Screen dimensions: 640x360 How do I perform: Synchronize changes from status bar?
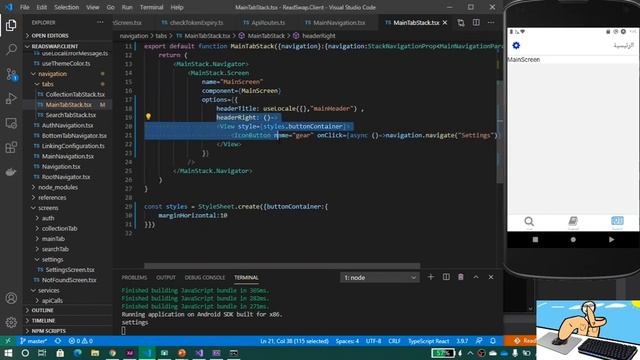coord(58,341)
